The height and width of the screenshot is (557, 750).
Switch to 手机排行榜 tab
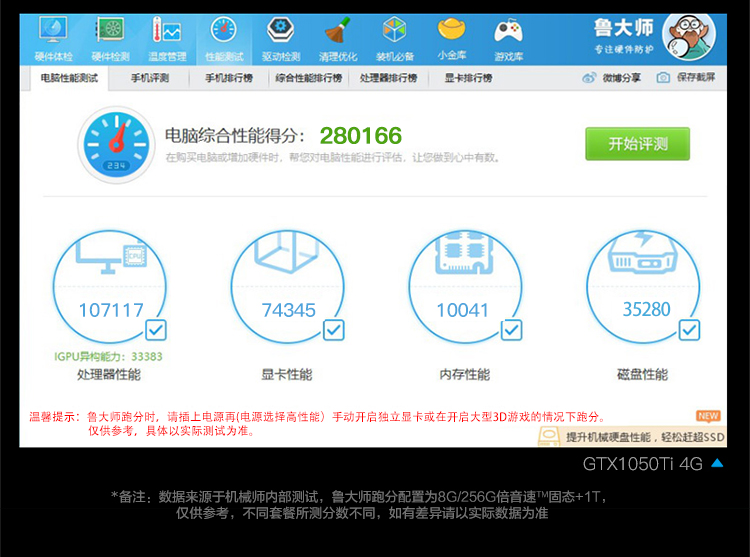[x=229, y=78]
